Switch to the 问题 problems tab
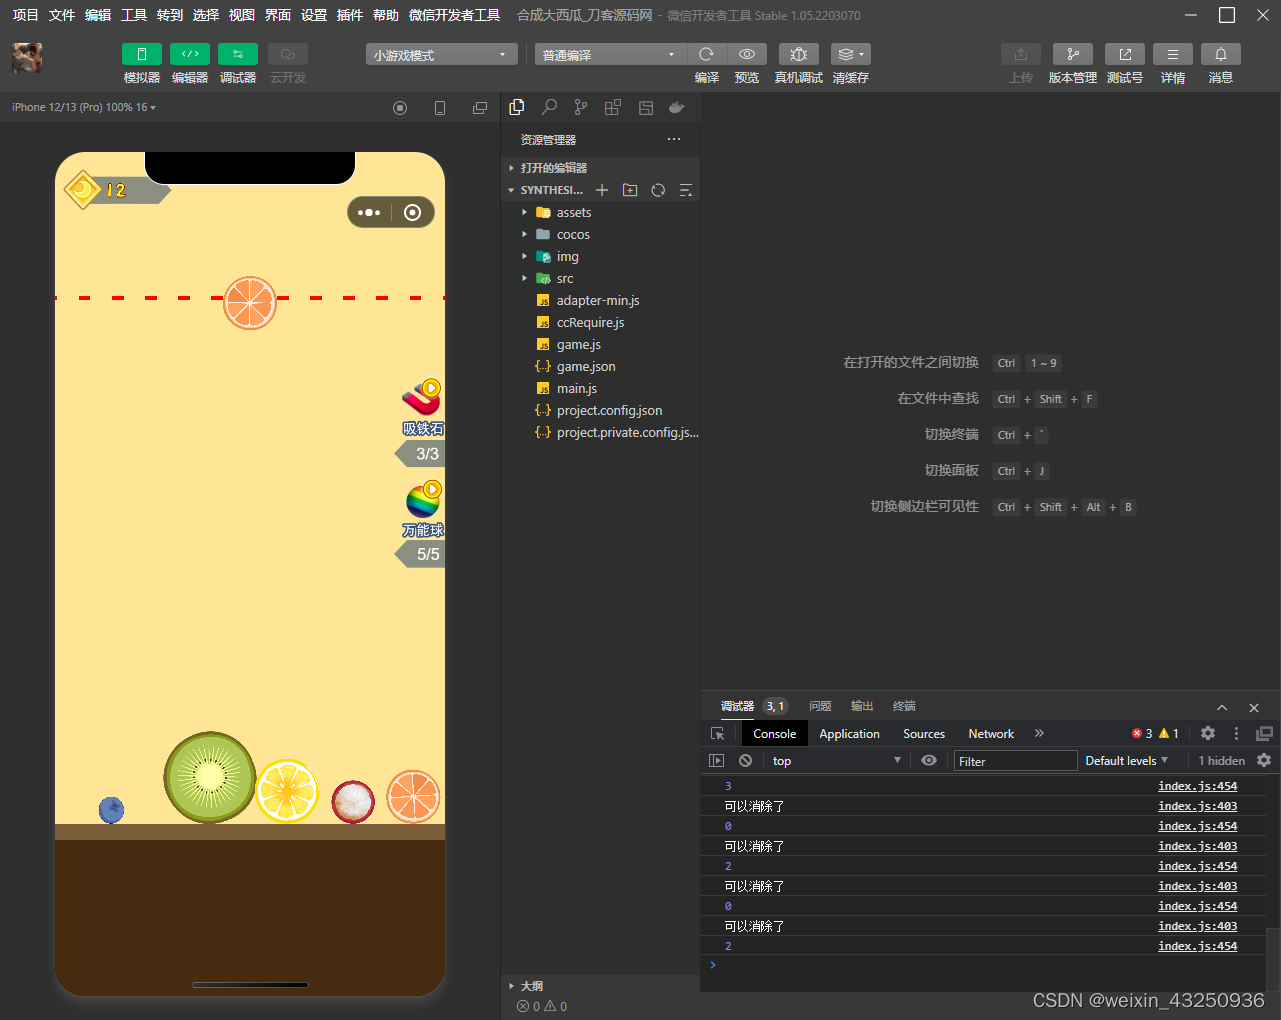This screenshot has width=1281, height=1020. pyautogui.click(x=820, y=706)
